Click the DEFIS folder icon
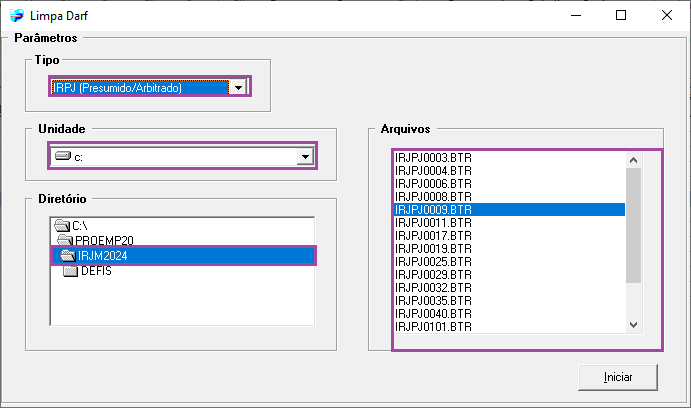691x408 pixels. tap(71, 271)
